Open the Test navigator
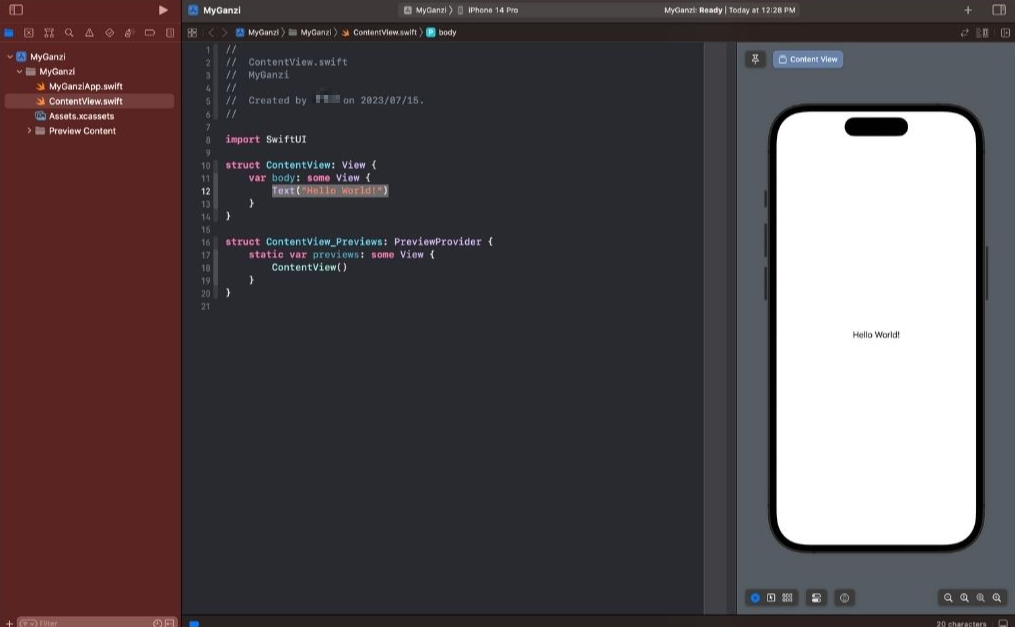The height and width of the screenshot is (627, 1015). tap(109, 32)
